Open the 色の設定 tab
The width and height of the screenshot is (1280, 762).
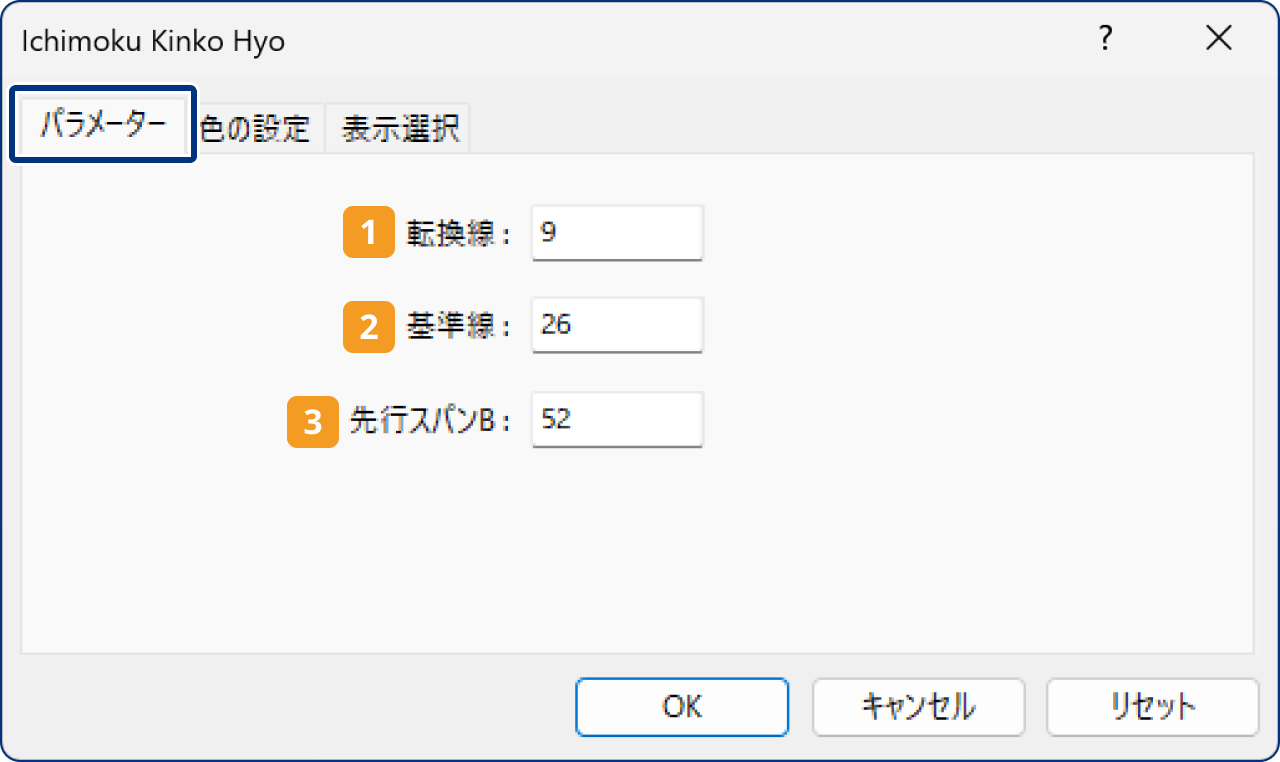[259, 127]
